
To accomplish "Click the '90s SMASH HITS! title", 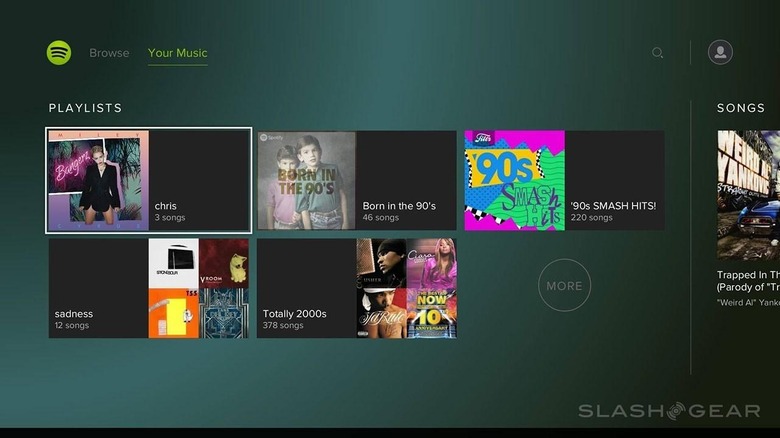I will coord(613,206).
